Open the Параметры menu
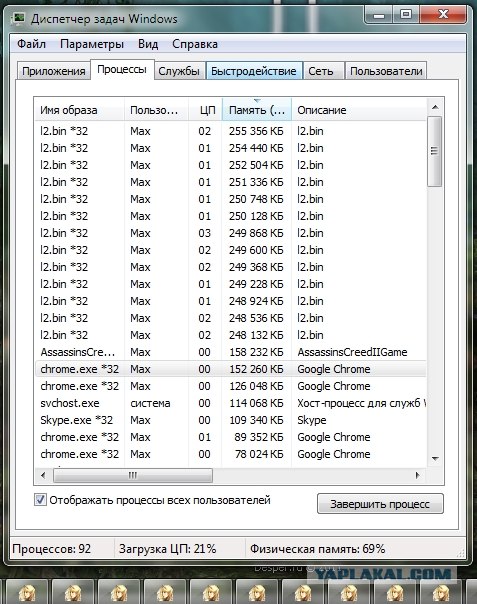The height and width of the screenshot is (604, 477). click(x=92, y=44)
